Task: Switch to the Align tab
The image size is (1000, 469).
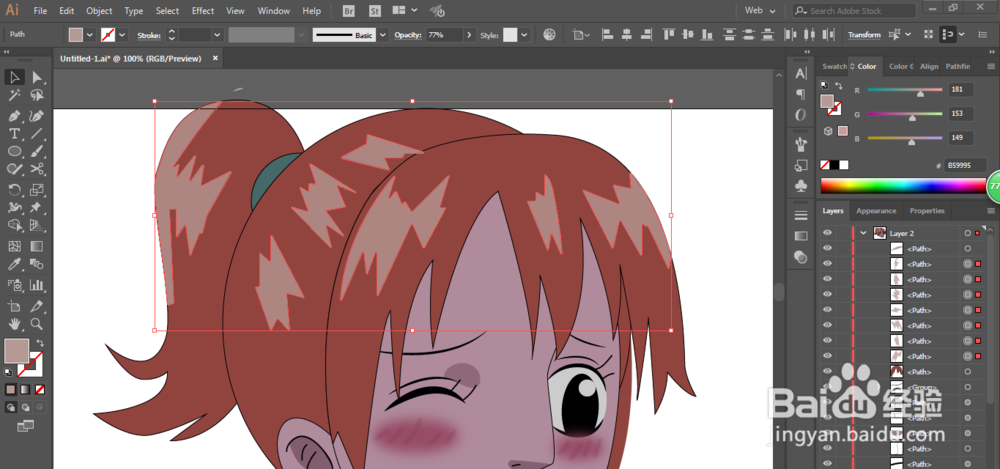Action: (929, 66)
